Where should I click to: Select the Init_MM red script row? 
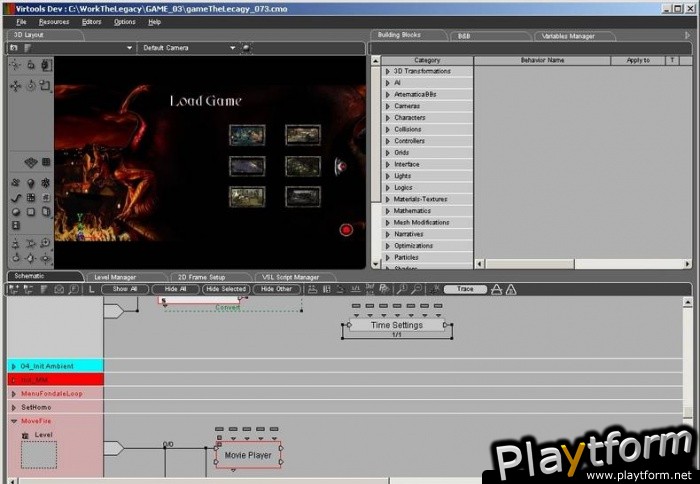coord(55,380)
